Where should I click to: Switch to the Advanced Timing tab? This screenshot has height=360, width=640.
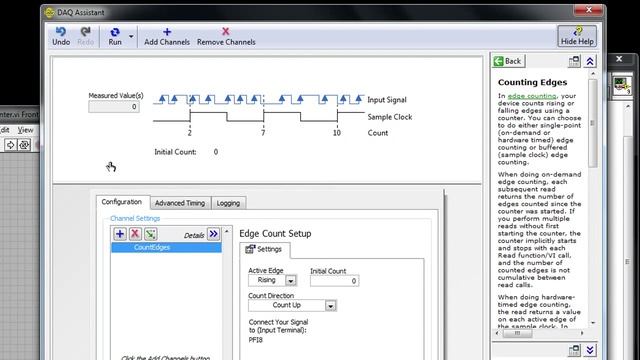click(180, 203)
